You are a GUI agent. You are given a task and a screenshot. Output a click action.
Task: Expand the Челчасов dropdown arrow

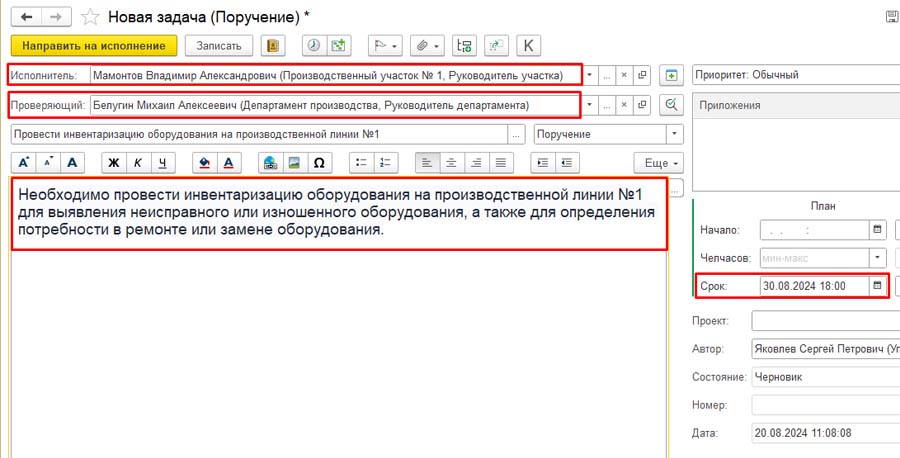click(877, 258)
